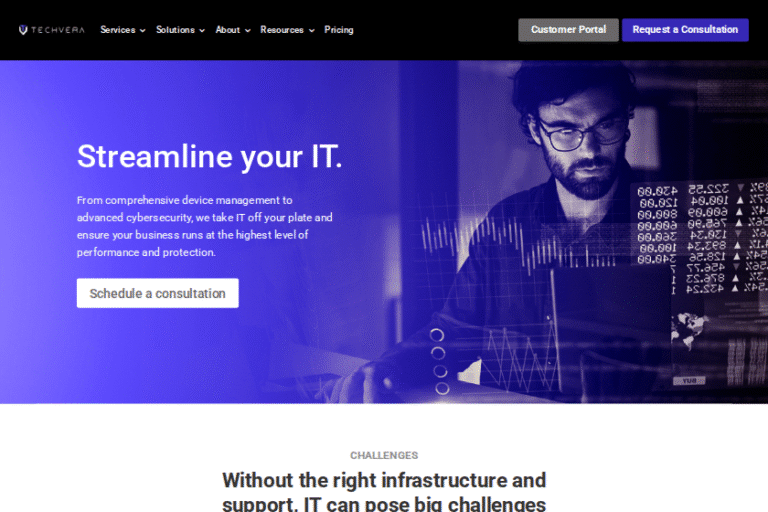Click the Streamline your IT heading

210,157
